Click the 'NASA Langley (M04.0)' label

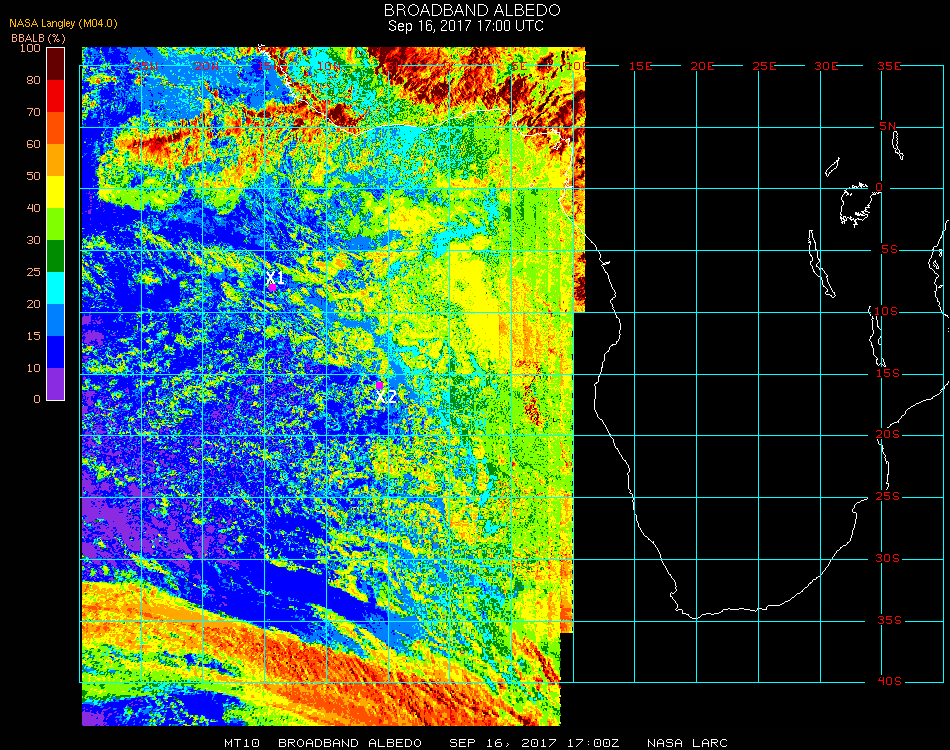63,24
